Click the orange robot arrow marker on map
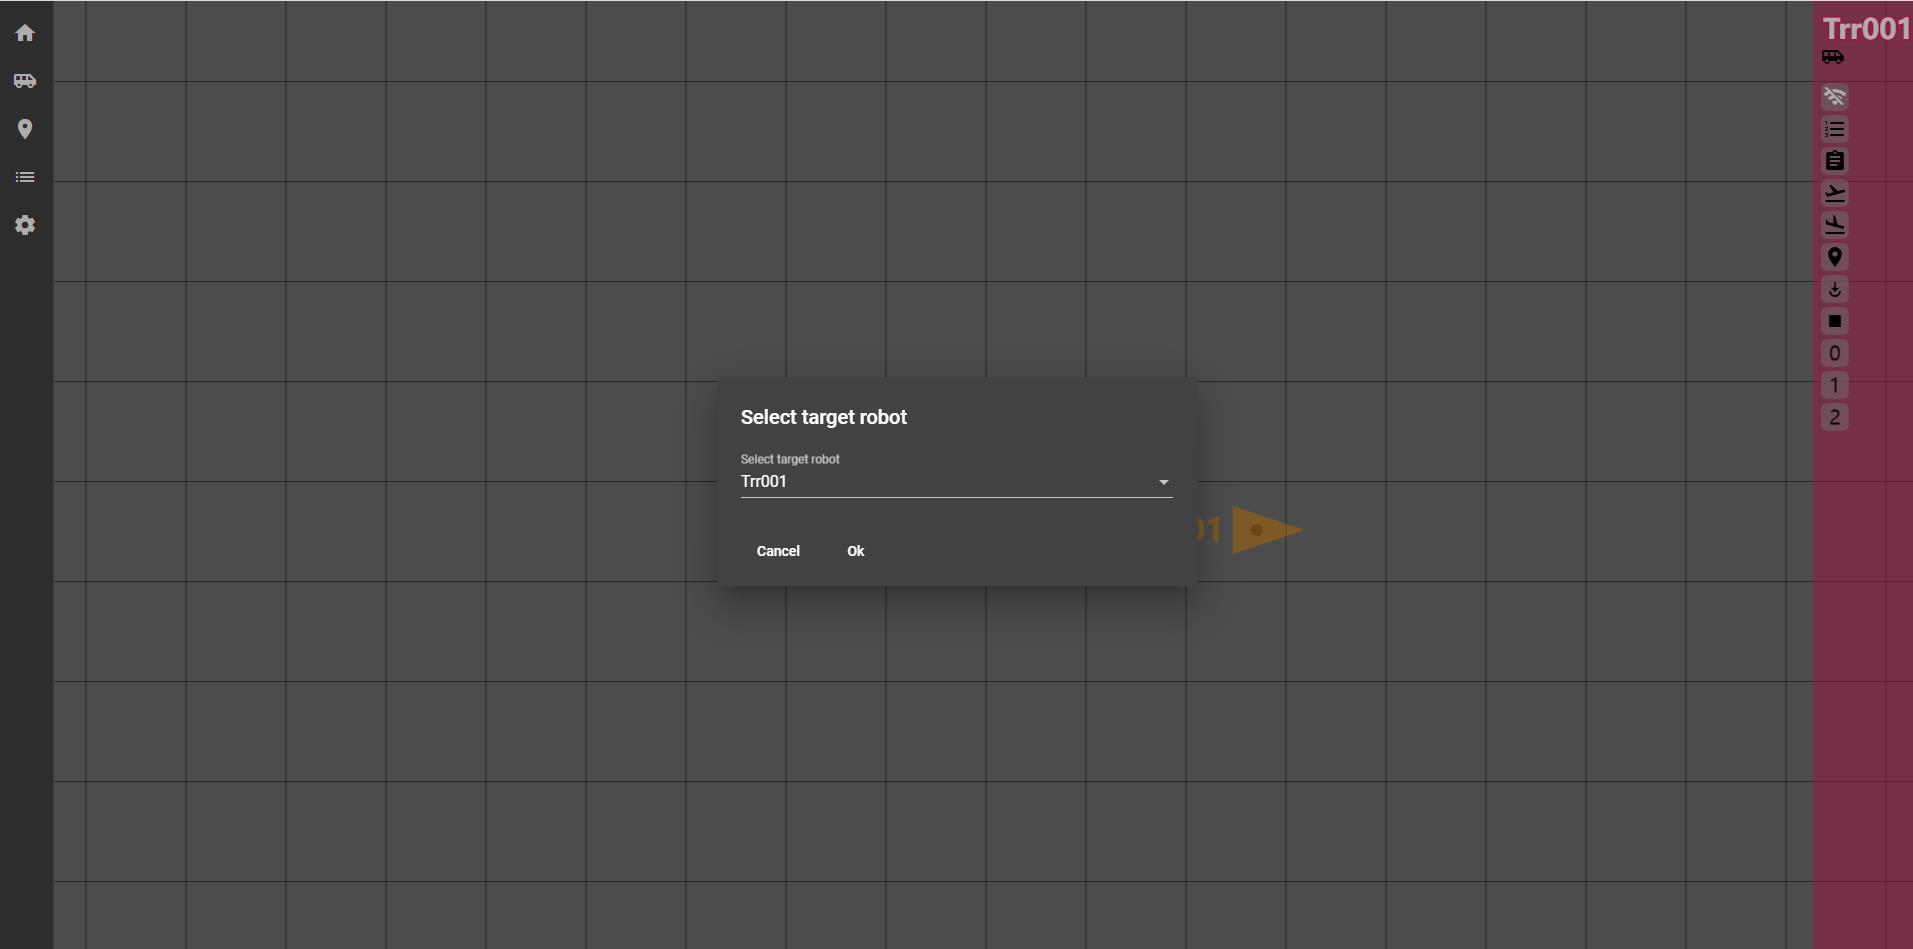Viewport: 1913px width, 949px height. [x=1266, y=530]
